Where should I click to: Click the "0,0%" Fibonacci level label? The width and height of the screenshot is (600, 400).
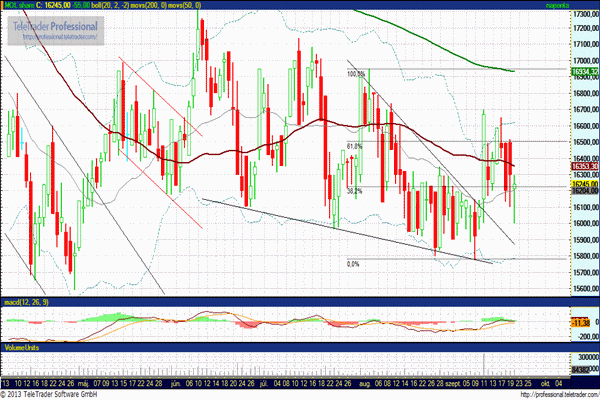point(353,264)
